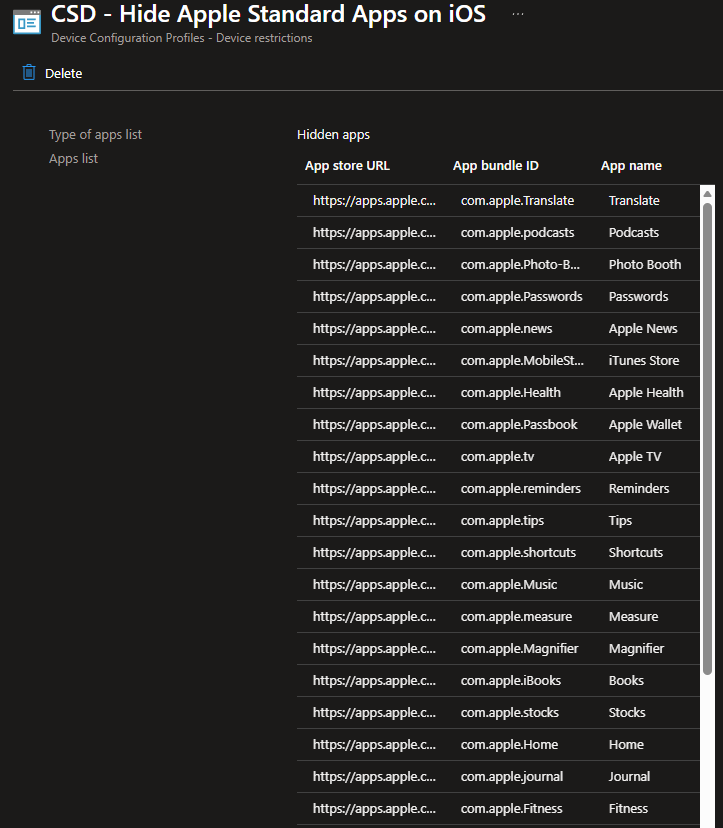The image size is (723, 828).
Task: Click the Hidden apps value
Action: (333, 135)
